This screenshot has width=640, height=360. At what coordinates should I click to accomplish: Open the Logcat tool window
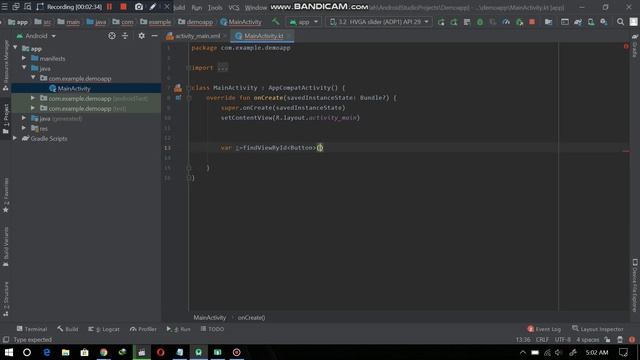(x=104, y=329)
